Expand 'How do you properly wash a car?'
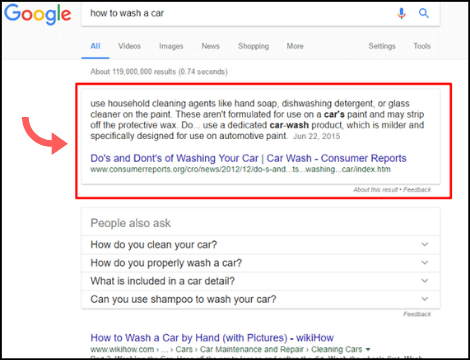This screenshot has width=470, height=360. (x=261, y=263)
